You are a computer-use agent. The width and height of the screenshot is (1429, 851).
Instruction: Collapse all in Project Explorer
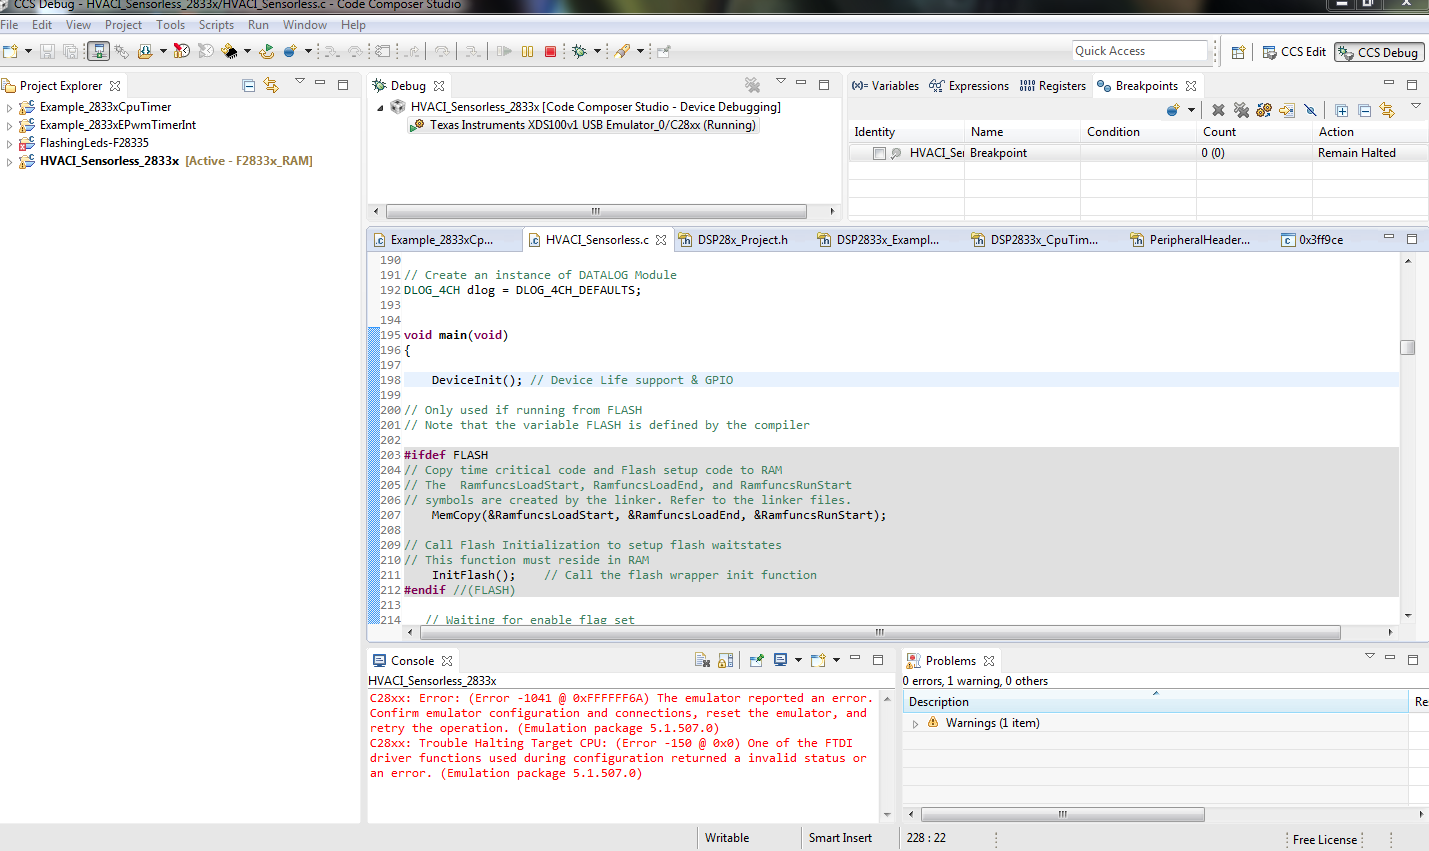pos(249,85)
